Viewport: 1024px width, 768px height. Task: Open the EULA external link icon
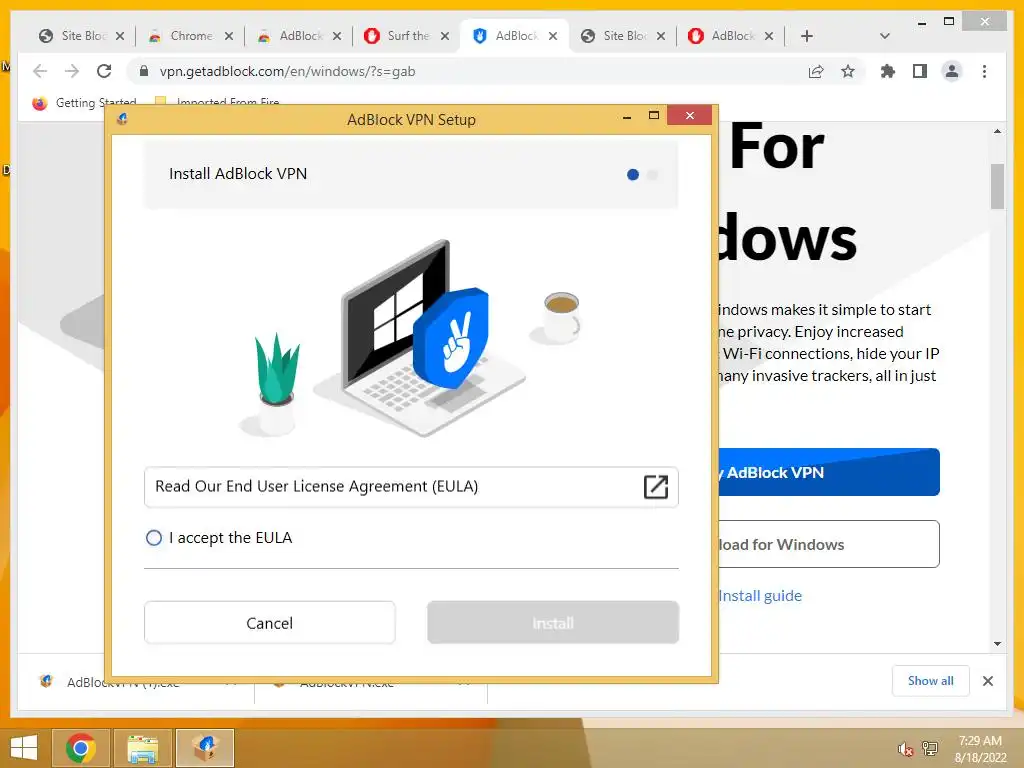click(x=656, y=487)
